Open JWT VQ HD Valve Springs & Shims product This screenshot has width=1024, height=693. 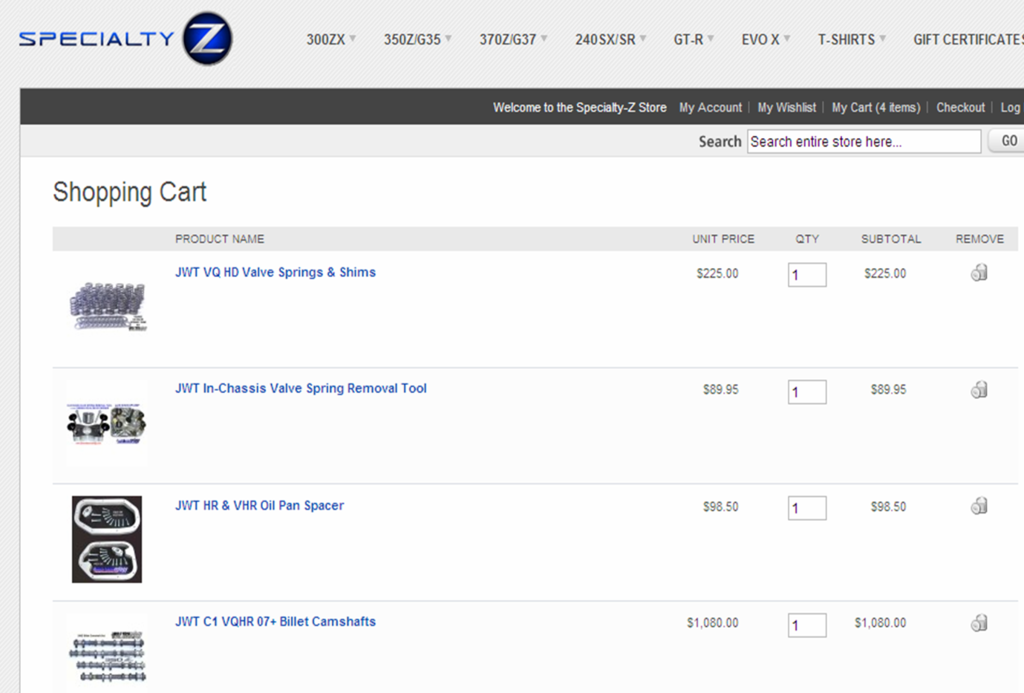tap(276, 272)
